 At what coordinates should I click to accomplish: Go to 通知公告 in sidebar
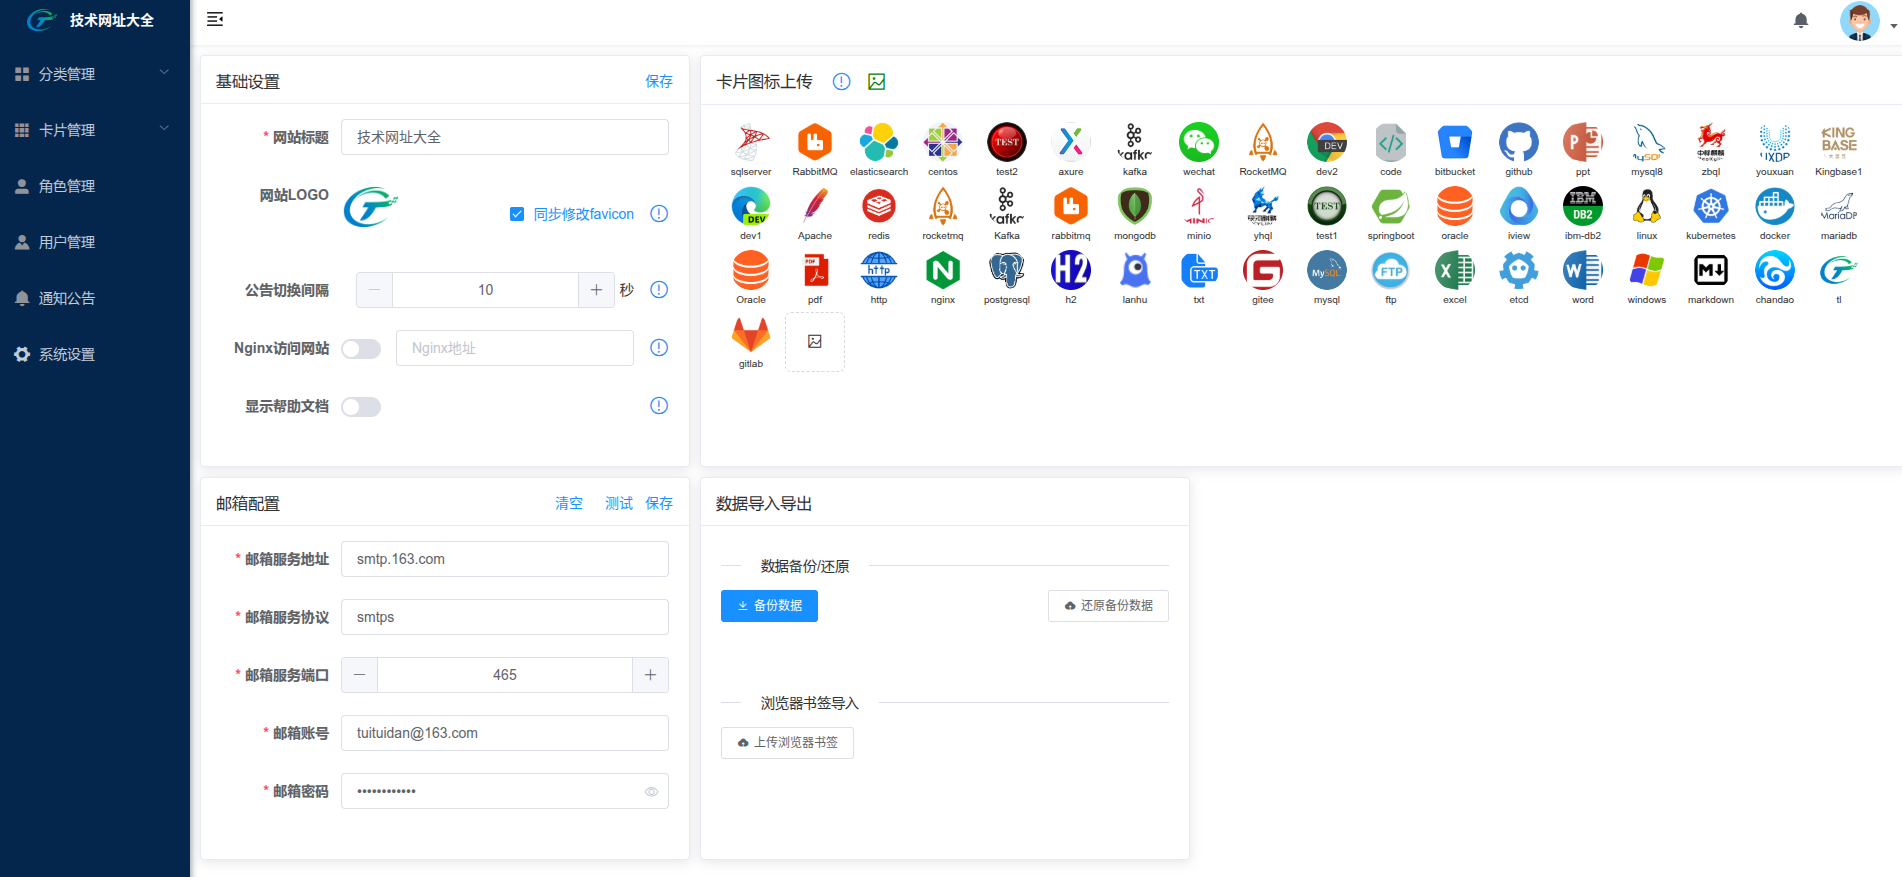67,298
